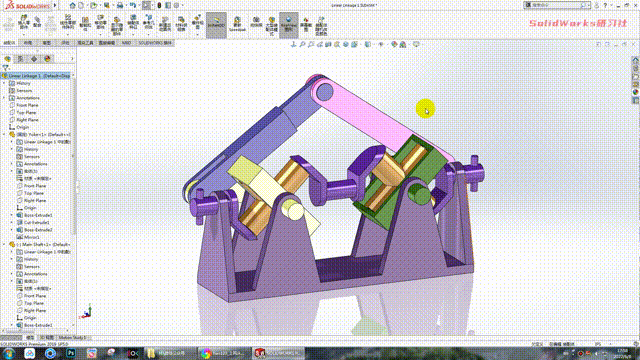Open the Exploded View dropdown arrow
This screenshot has width=640, height=360.
(x=198, y=34)
